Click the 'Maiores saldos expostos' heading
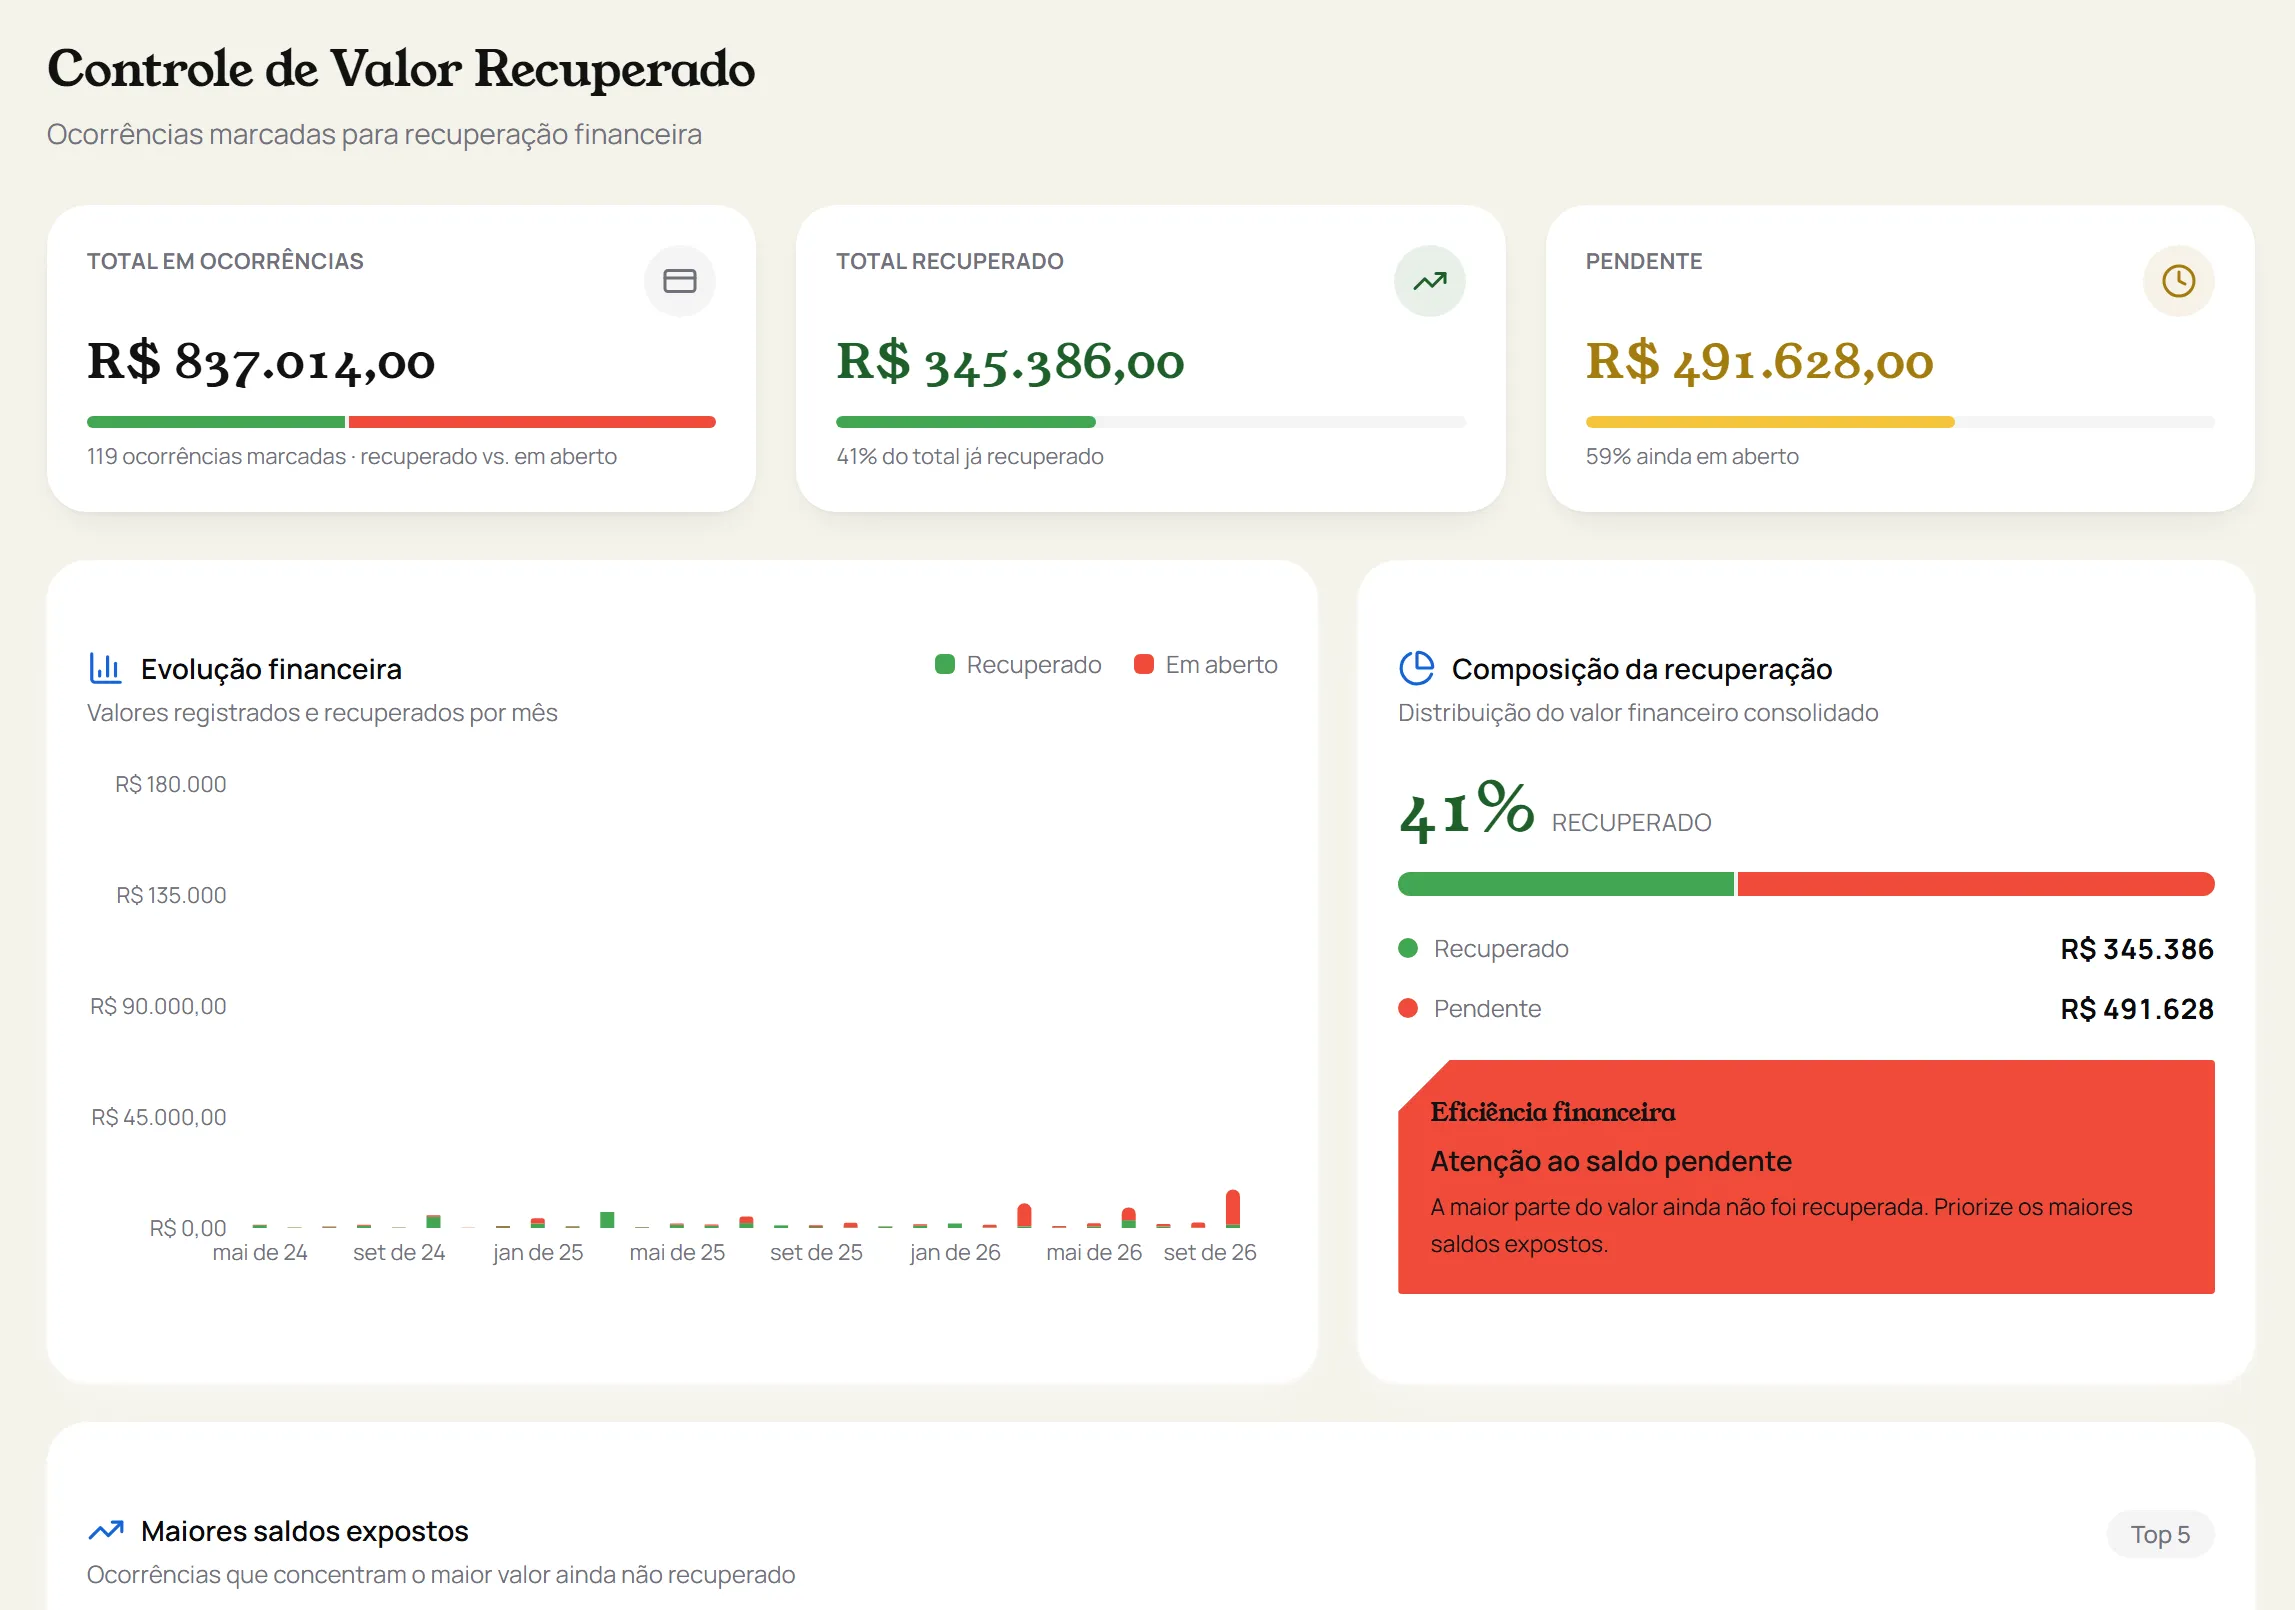 click(x=304, y=1531)
